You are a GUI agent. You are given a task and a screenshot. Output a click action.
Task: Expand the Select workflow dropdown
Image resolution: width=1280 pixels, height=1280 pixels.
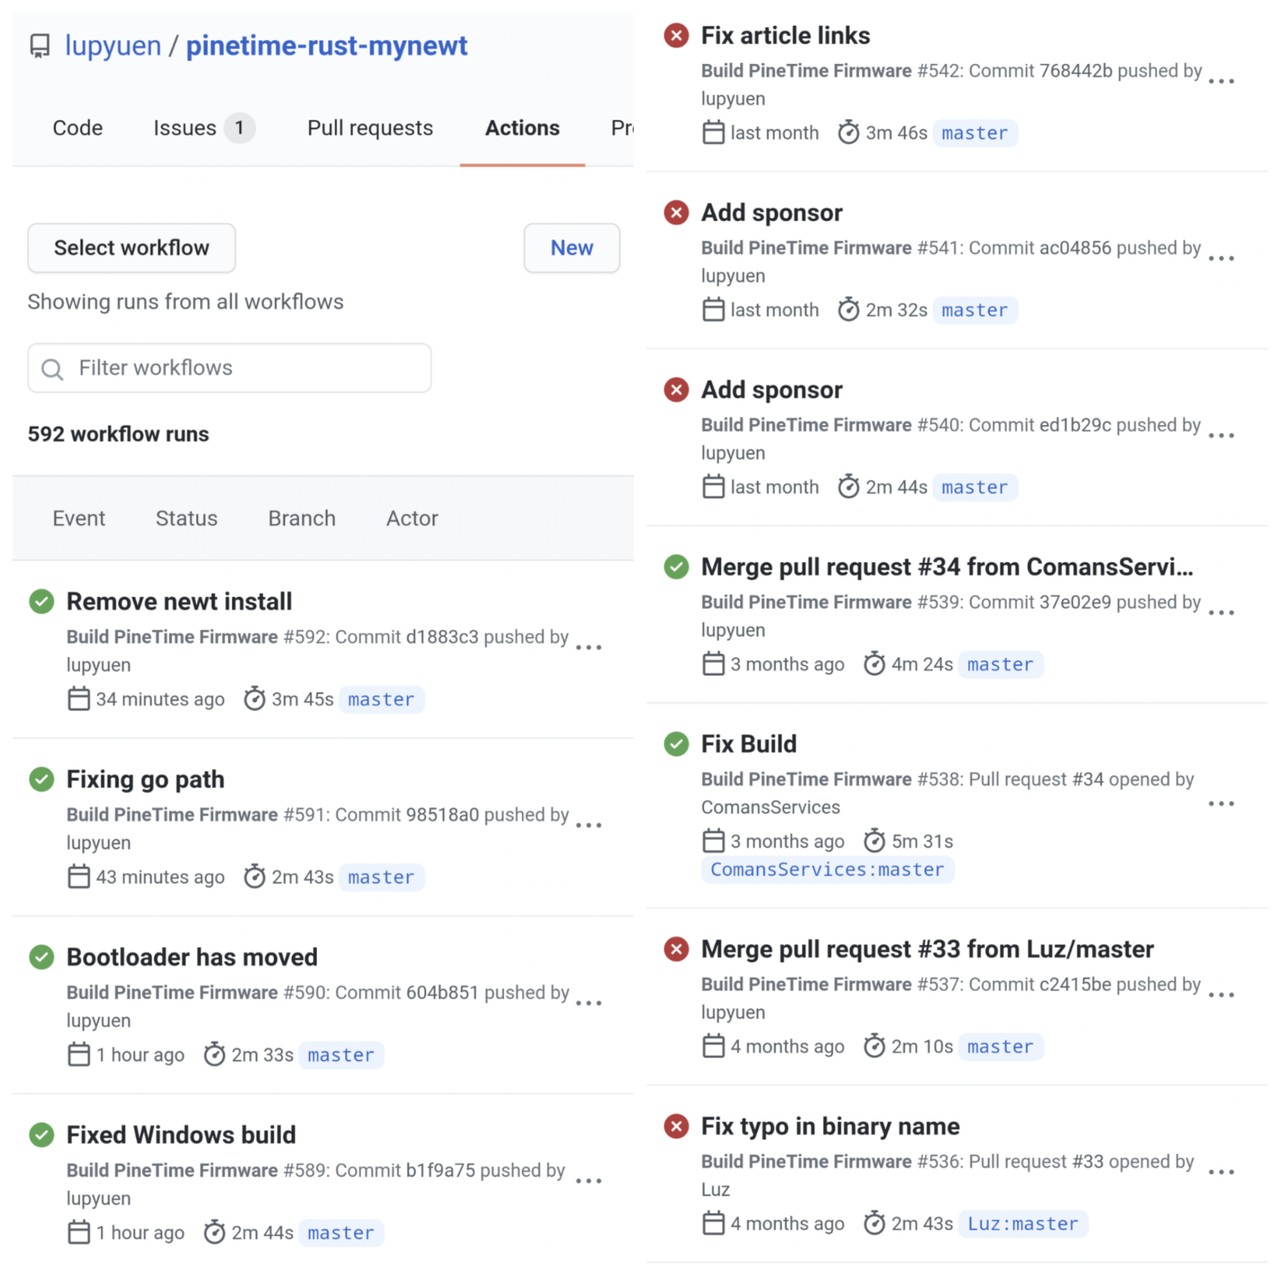pos(132,248)
